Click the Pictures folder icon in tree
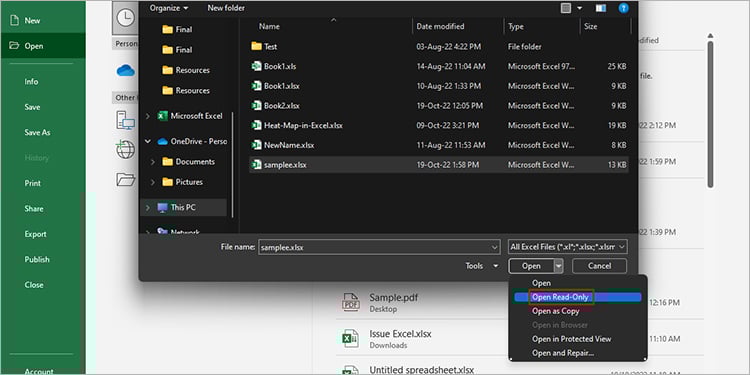750x375 pixels. (167, 182)
